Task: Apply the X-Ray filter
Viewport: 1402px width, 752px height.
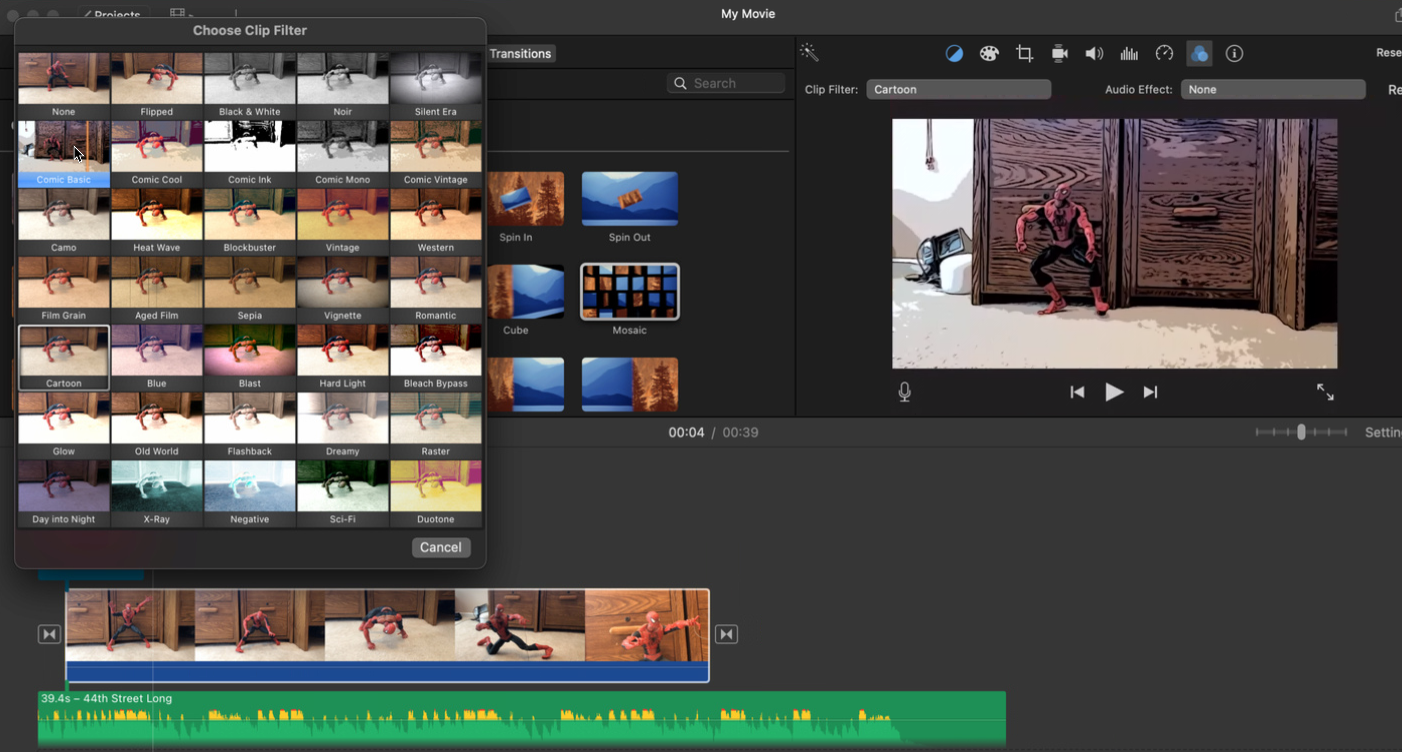Action: (x=157, y=494)
